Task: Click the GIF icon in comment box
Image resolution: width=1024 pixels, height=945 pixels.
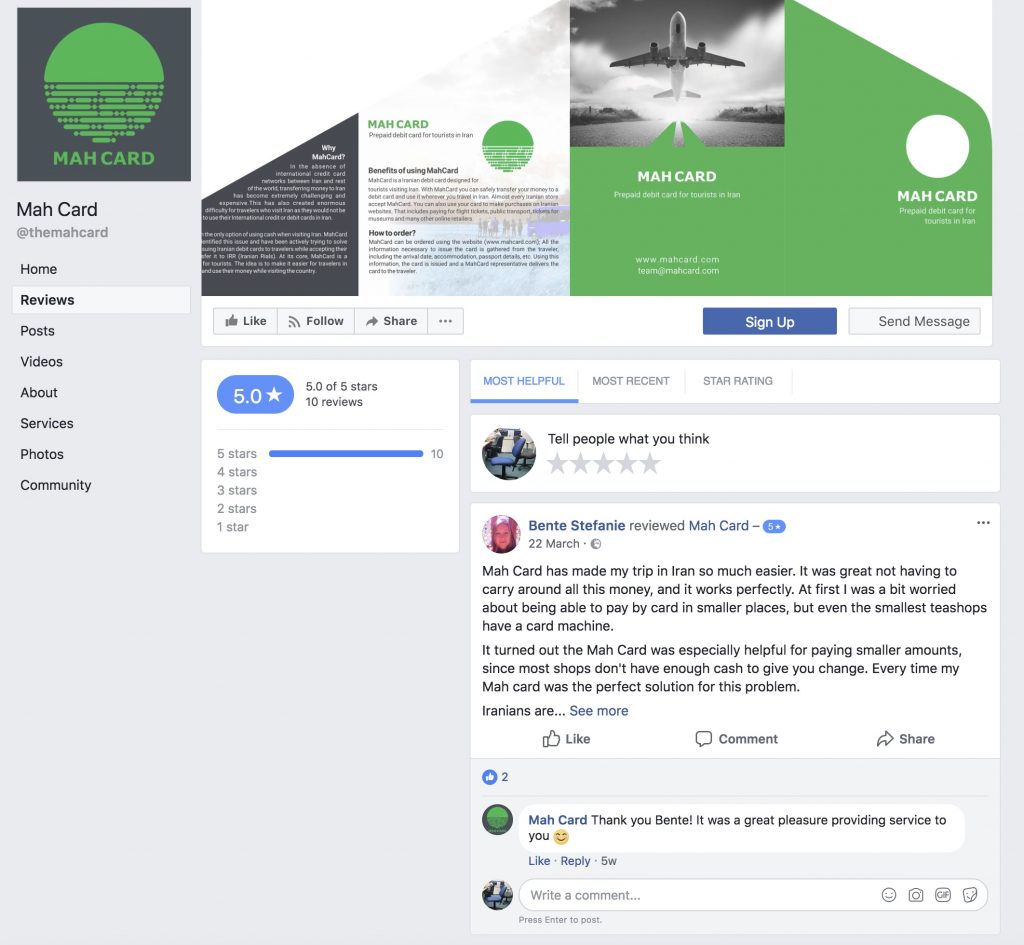Action: [x=942, y=895]
